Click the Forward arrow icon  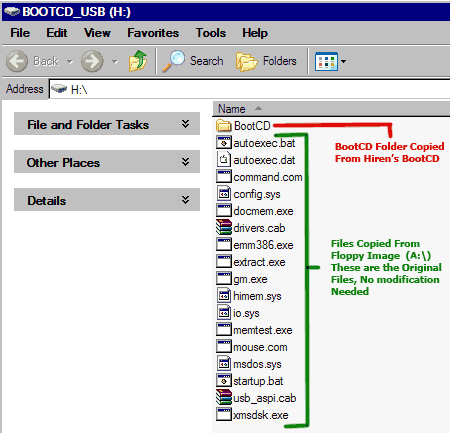(92, 61)
